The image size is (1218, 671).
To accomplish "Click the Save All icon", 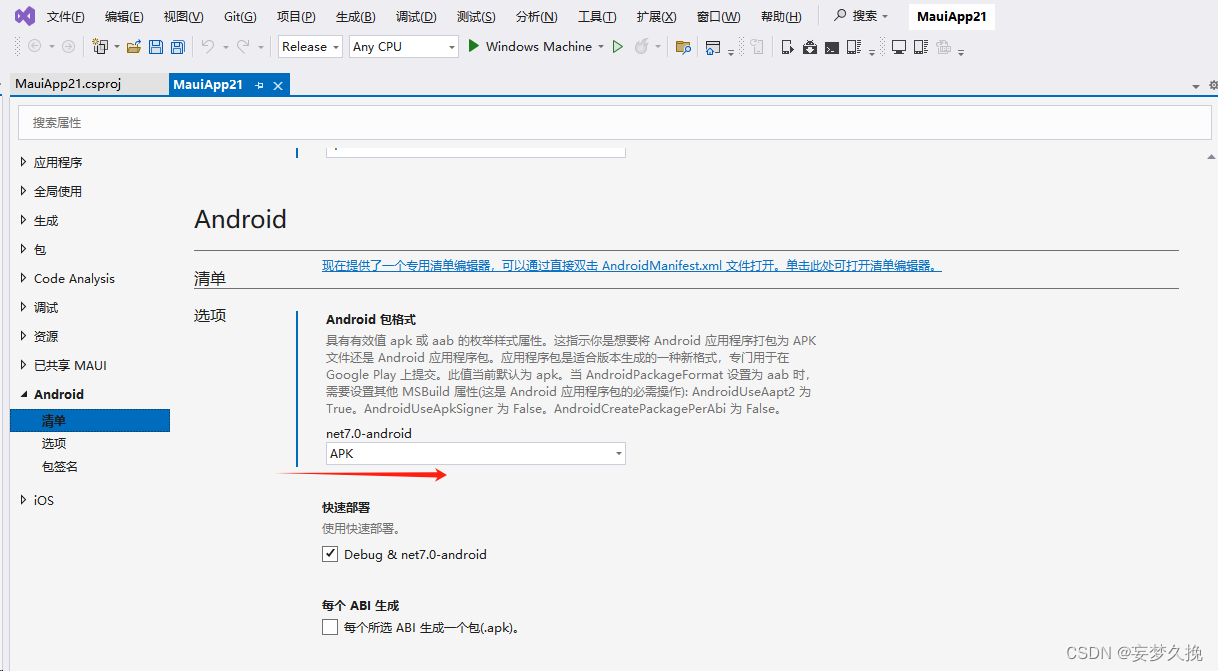I will pos(178,46).
